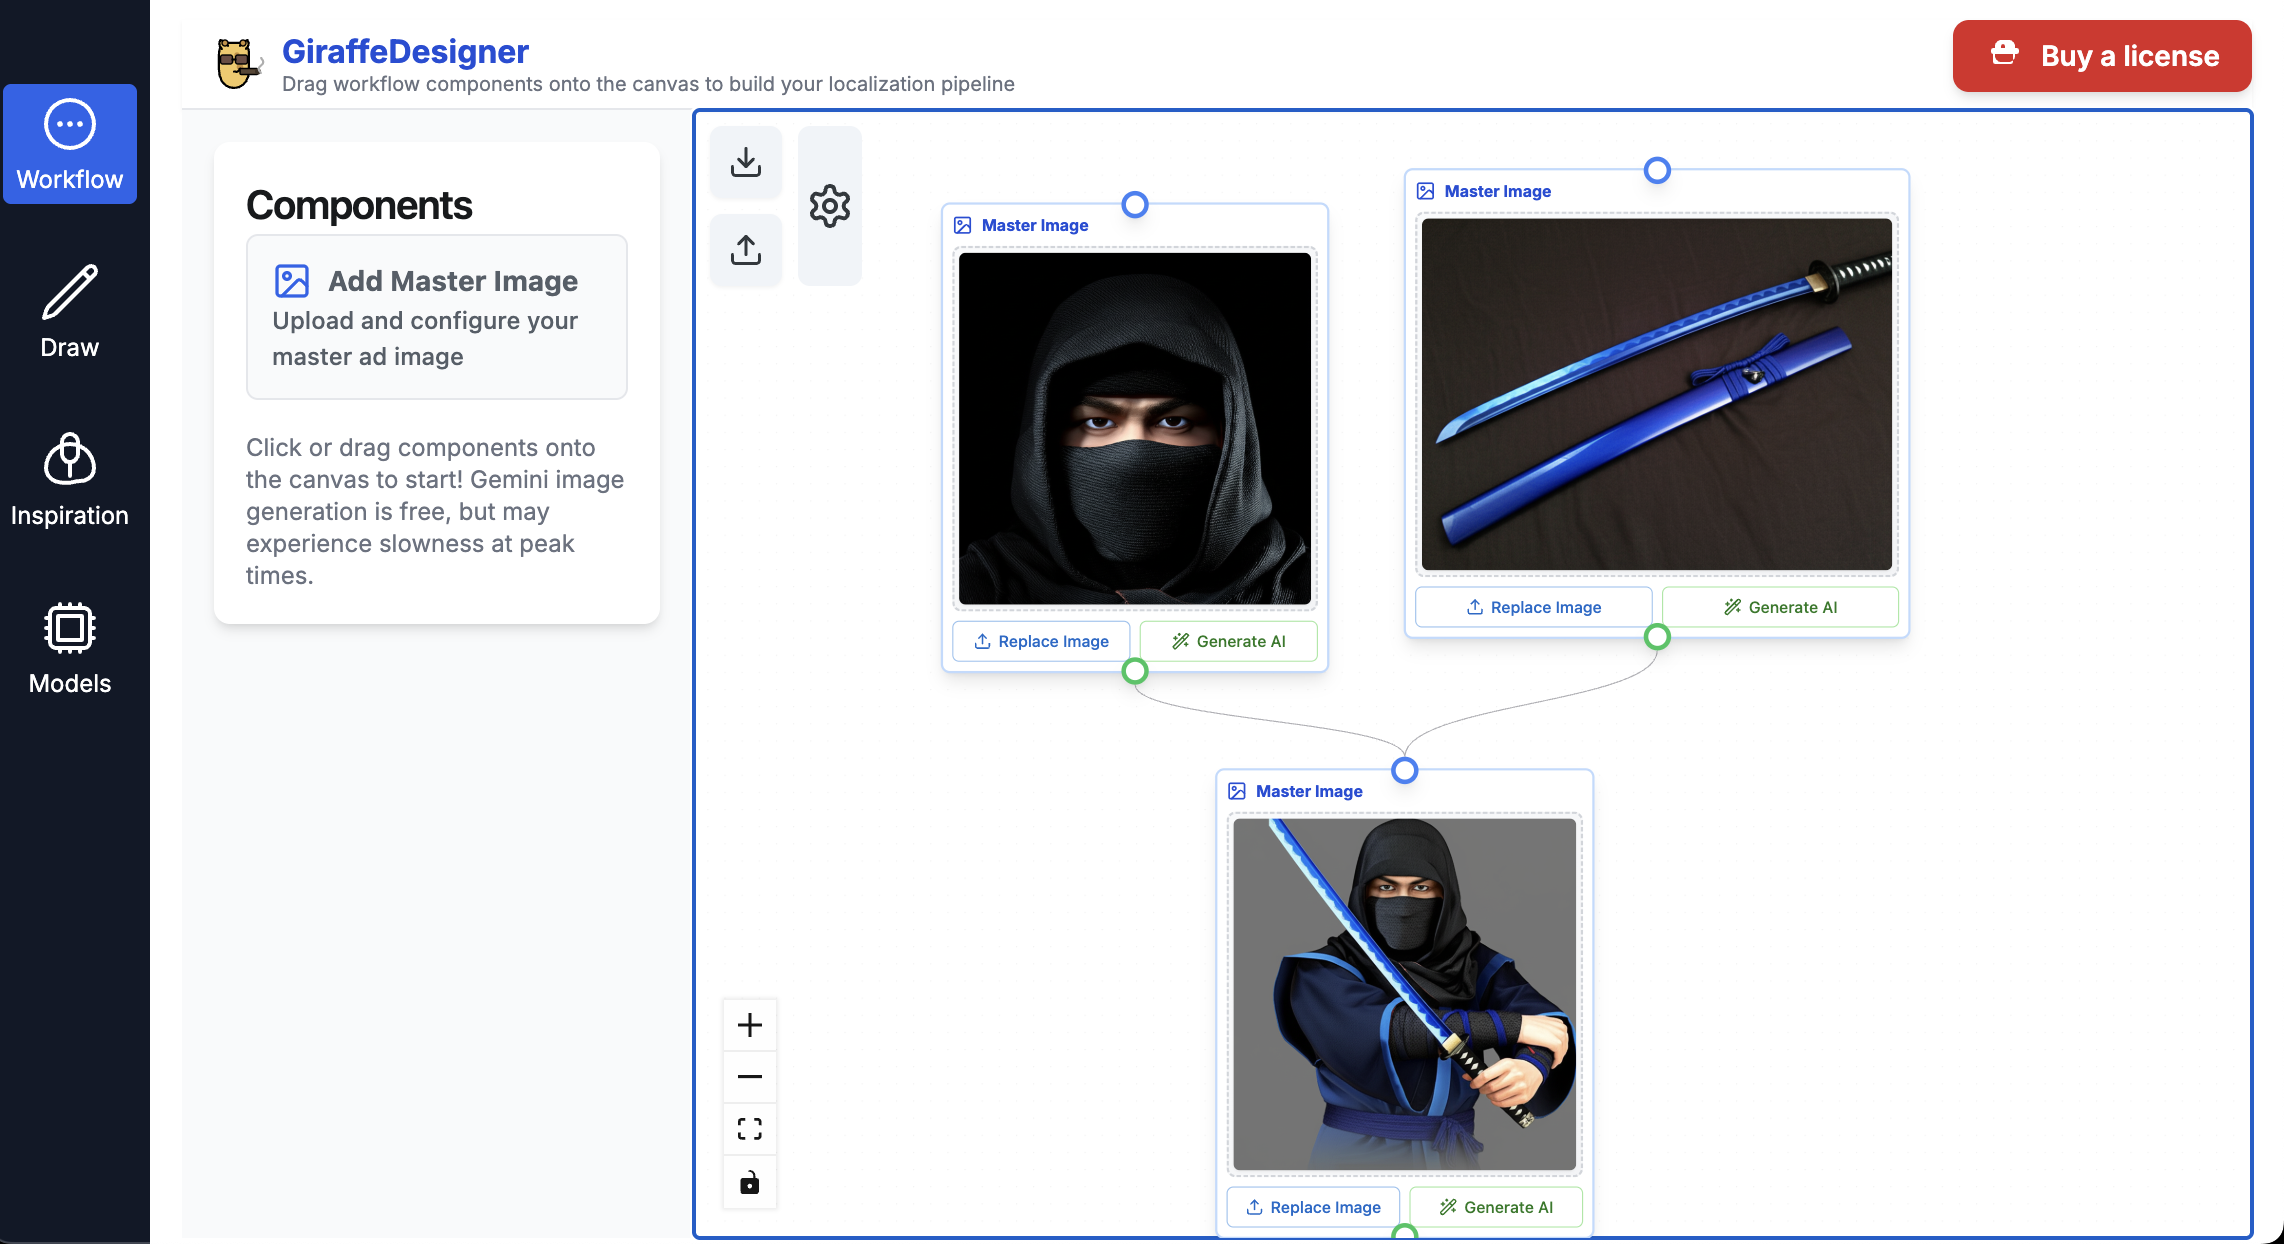Click the katana sword image thumbnail
The width and height of the screenshot is (2284, 1244).
click(x=1657, y=394)
